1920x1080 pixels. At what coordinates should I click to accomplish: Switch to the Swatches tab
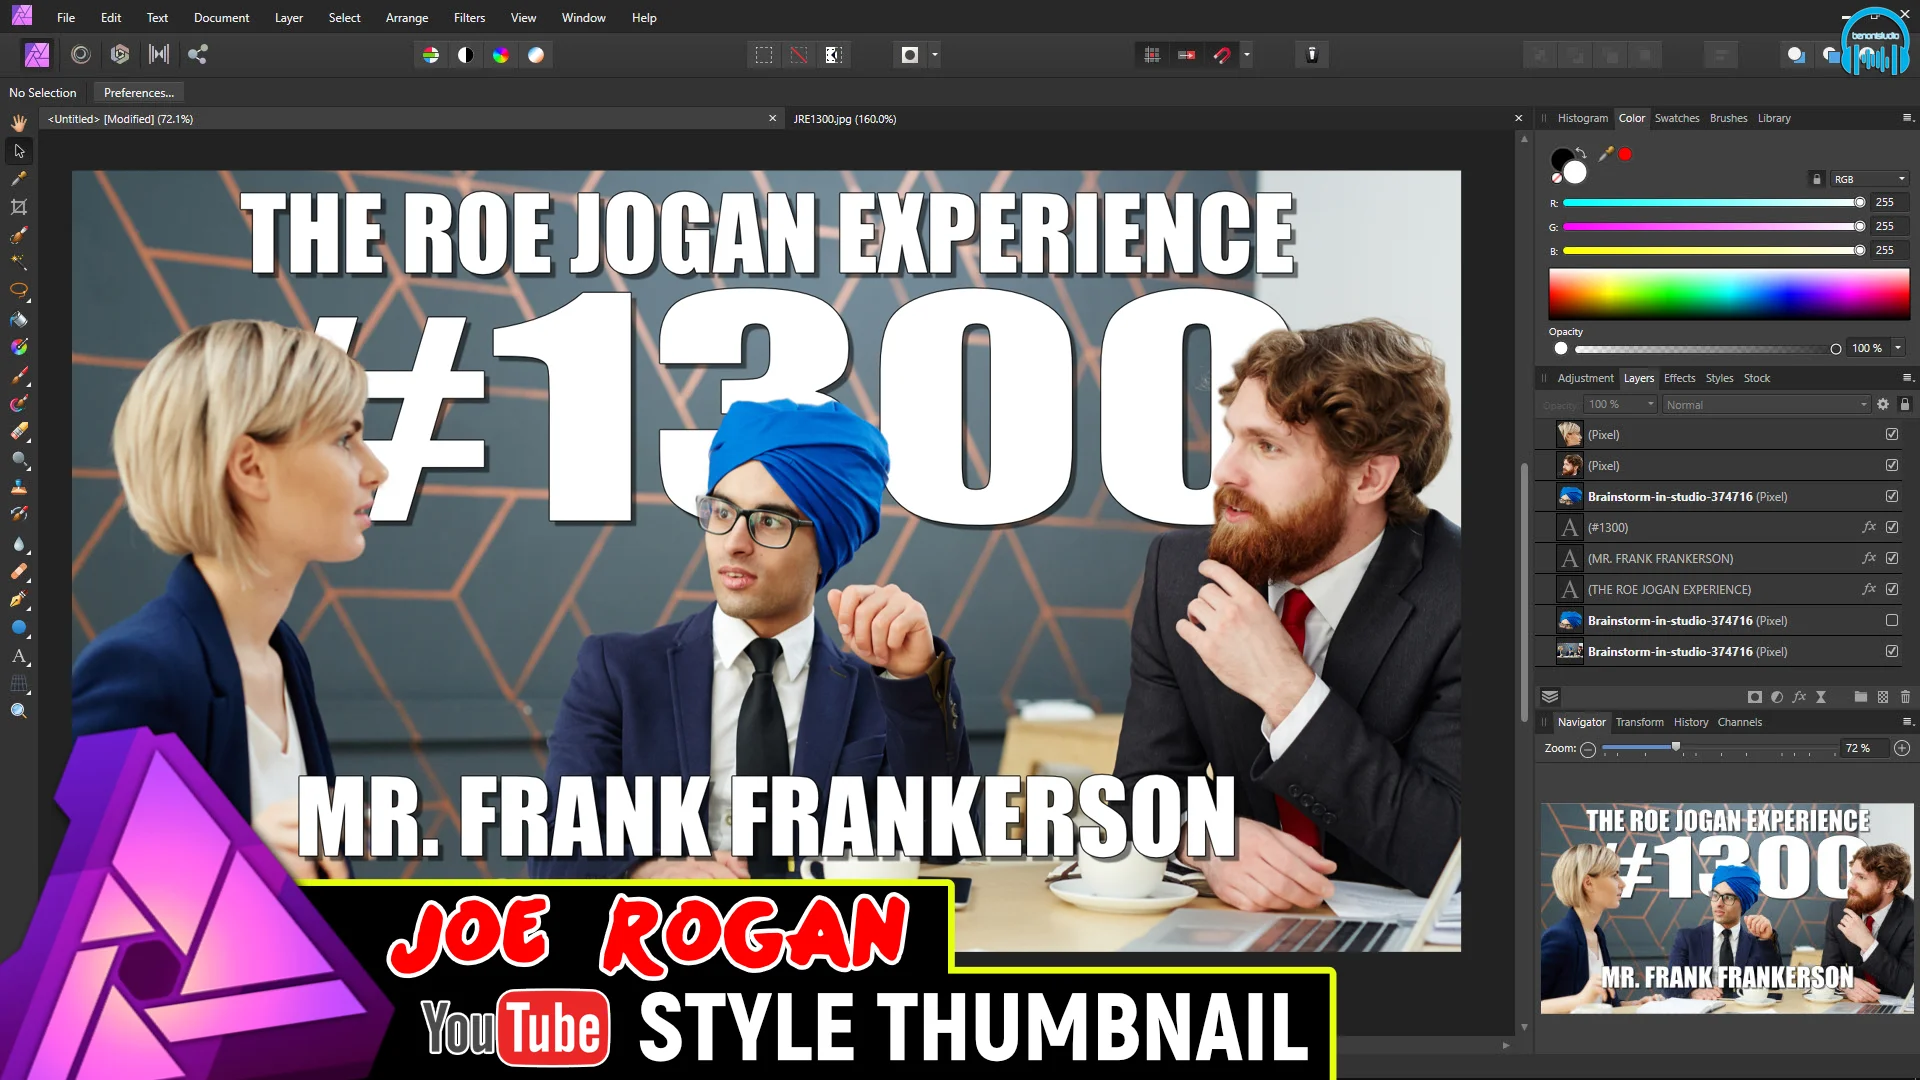[1677, 118]
